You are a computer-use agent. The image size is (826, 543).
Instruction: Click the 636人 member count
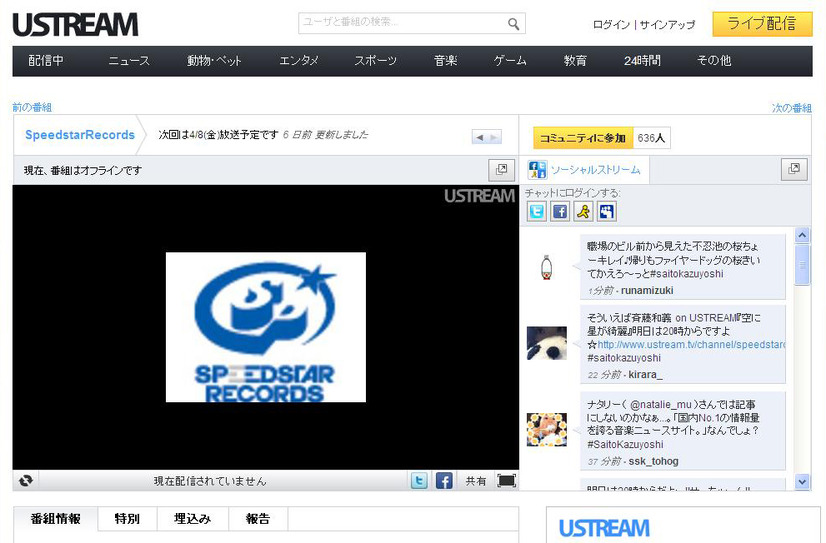(x=651, y=138)
